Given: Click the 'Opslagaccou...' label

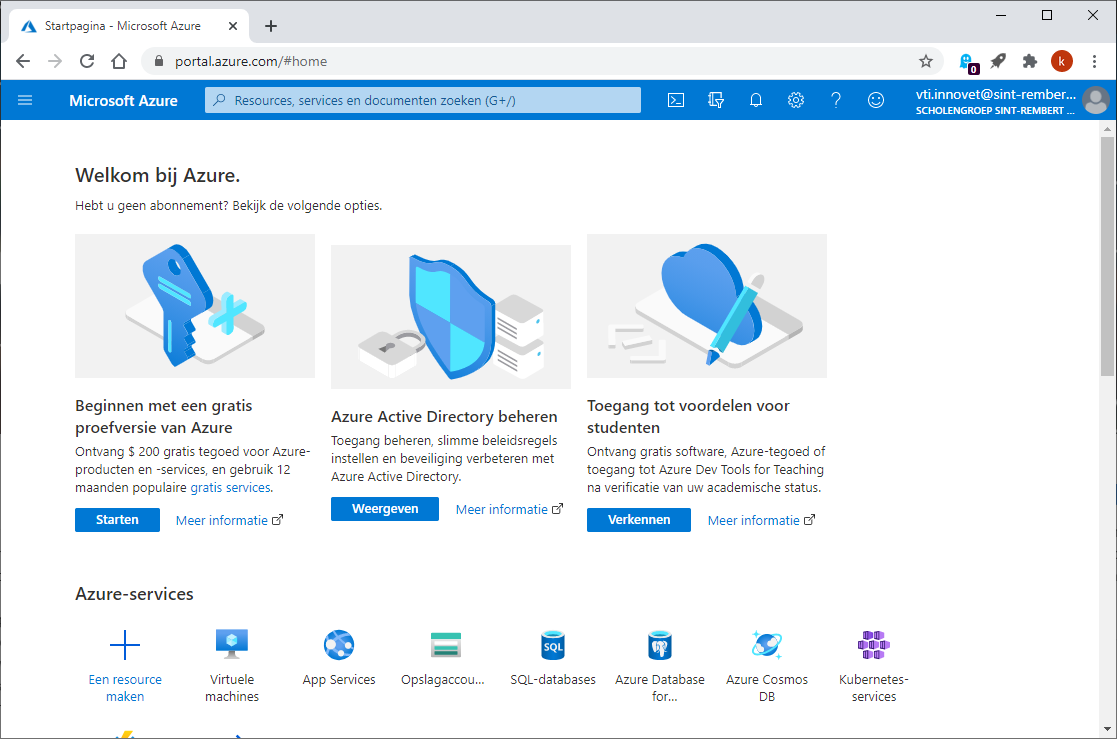Looking at the screenshot, I should (442, 679).
